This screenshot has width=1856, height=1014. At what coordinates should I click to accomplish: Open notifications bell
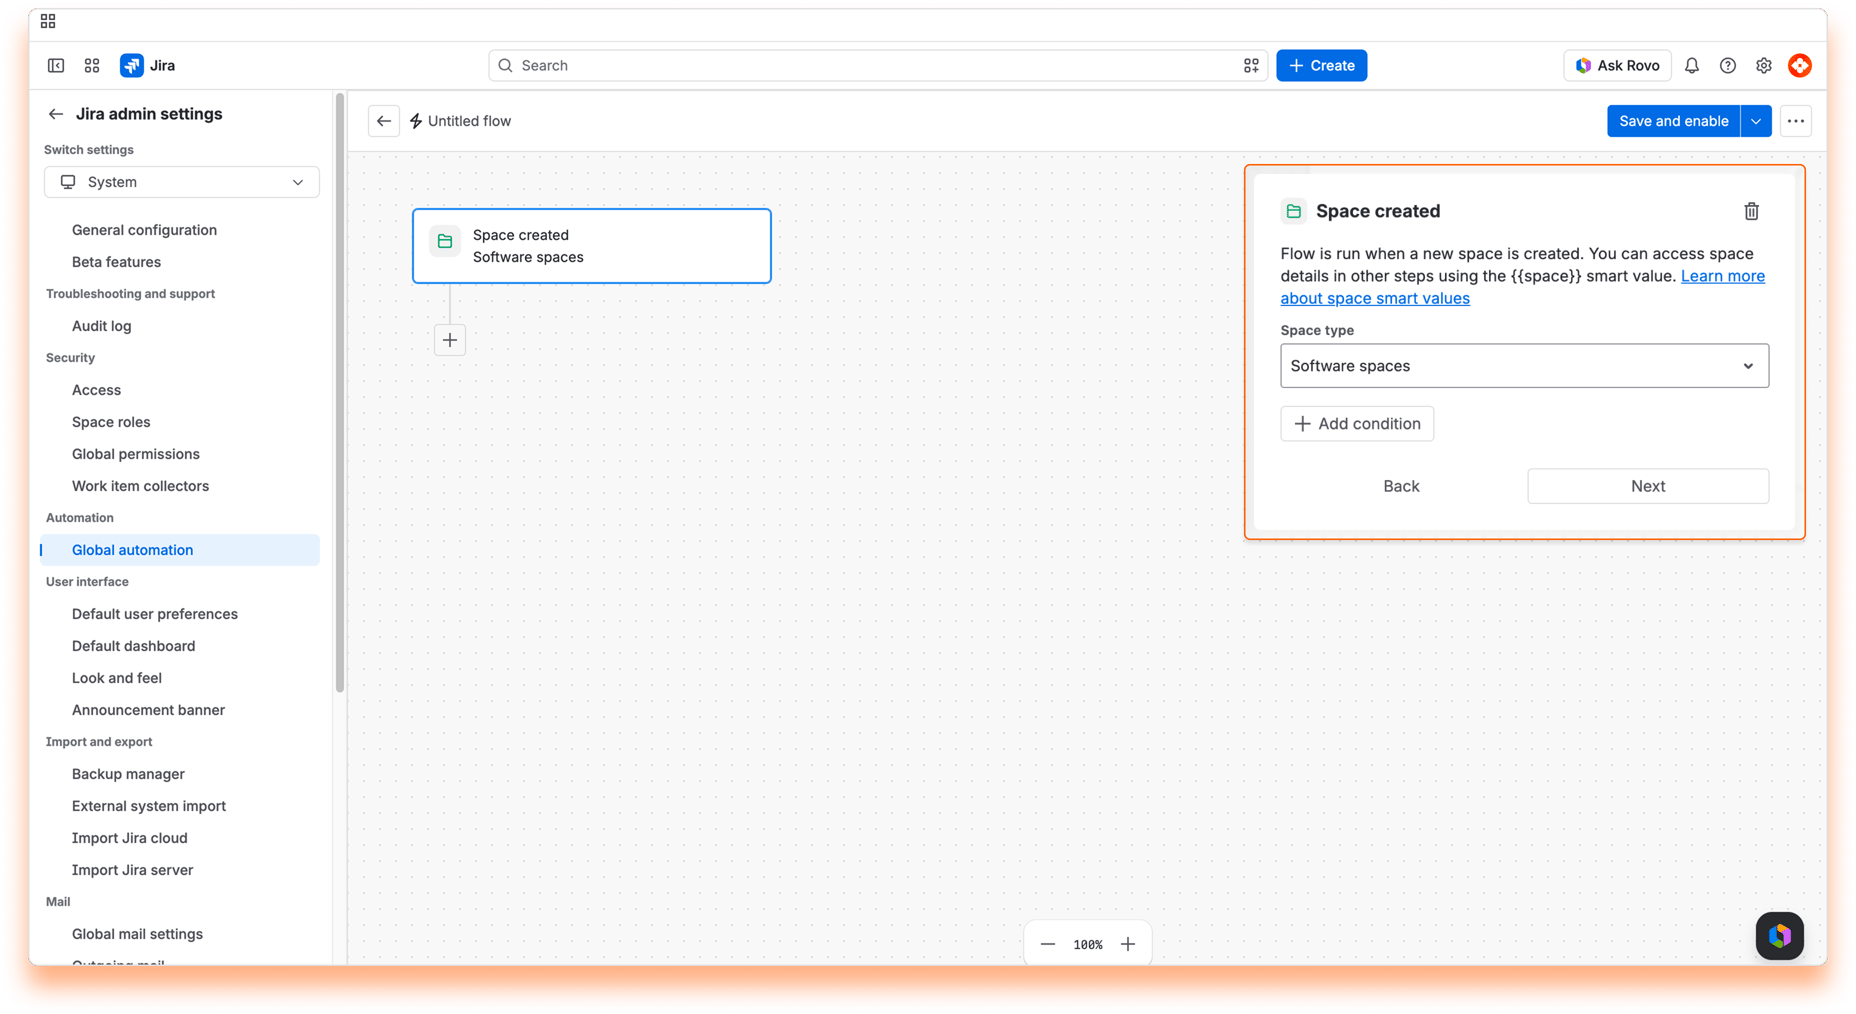tap(1692, 65)
